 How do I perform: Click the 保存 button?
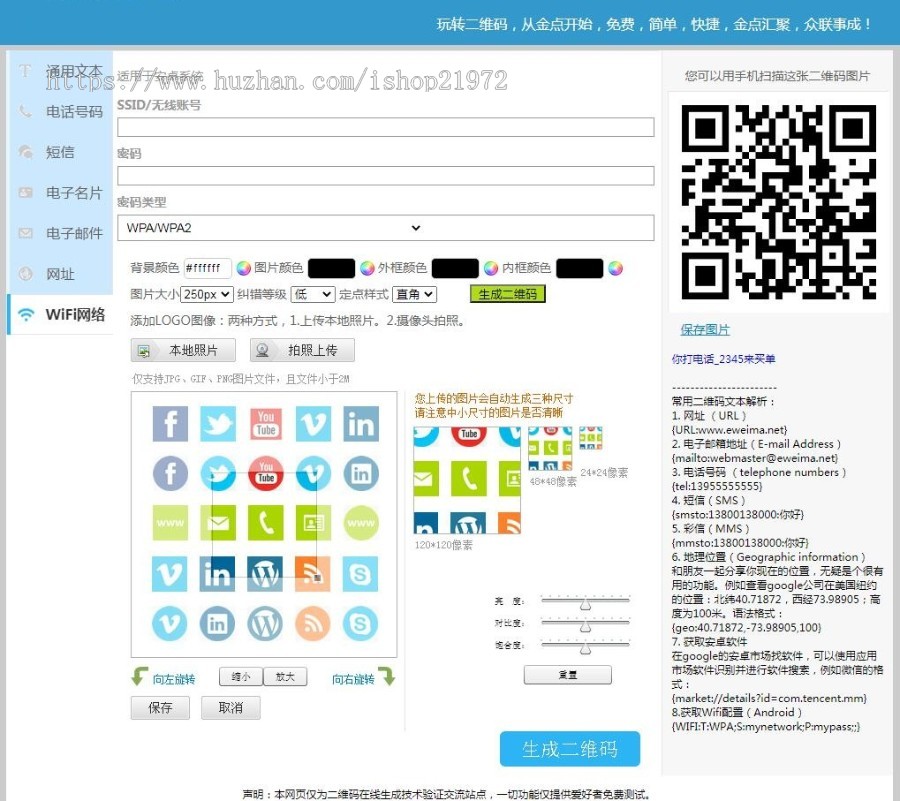[160, 708]
